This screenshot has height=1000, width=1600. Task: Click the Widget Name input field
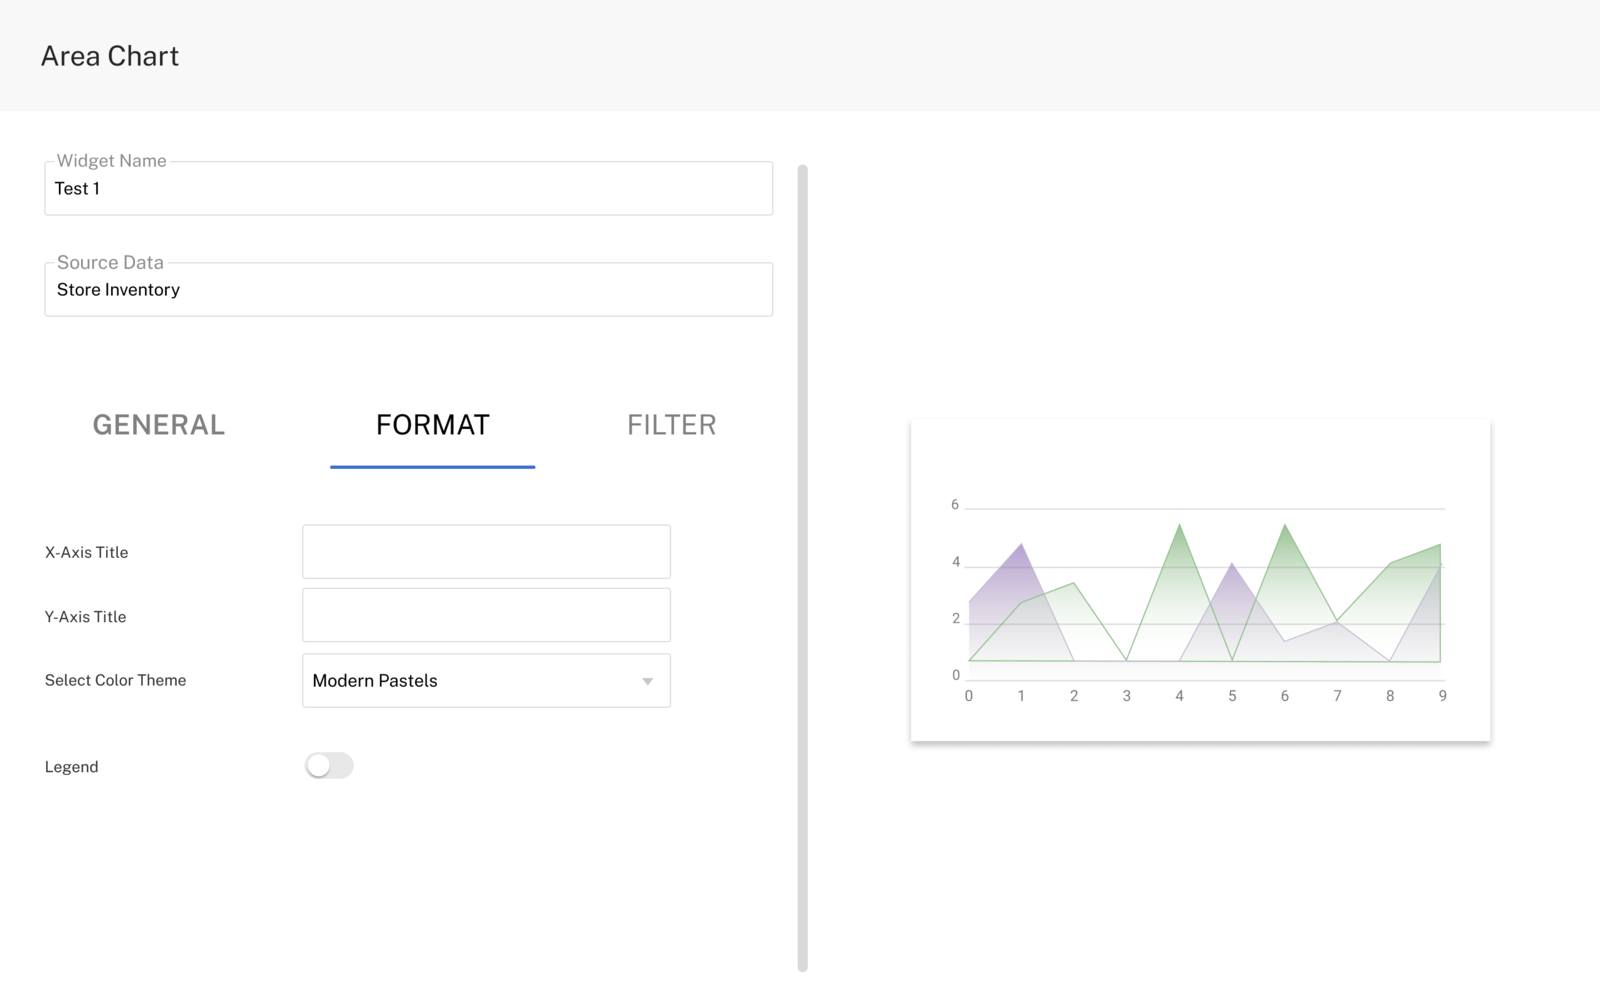click(x=408, y=188)
